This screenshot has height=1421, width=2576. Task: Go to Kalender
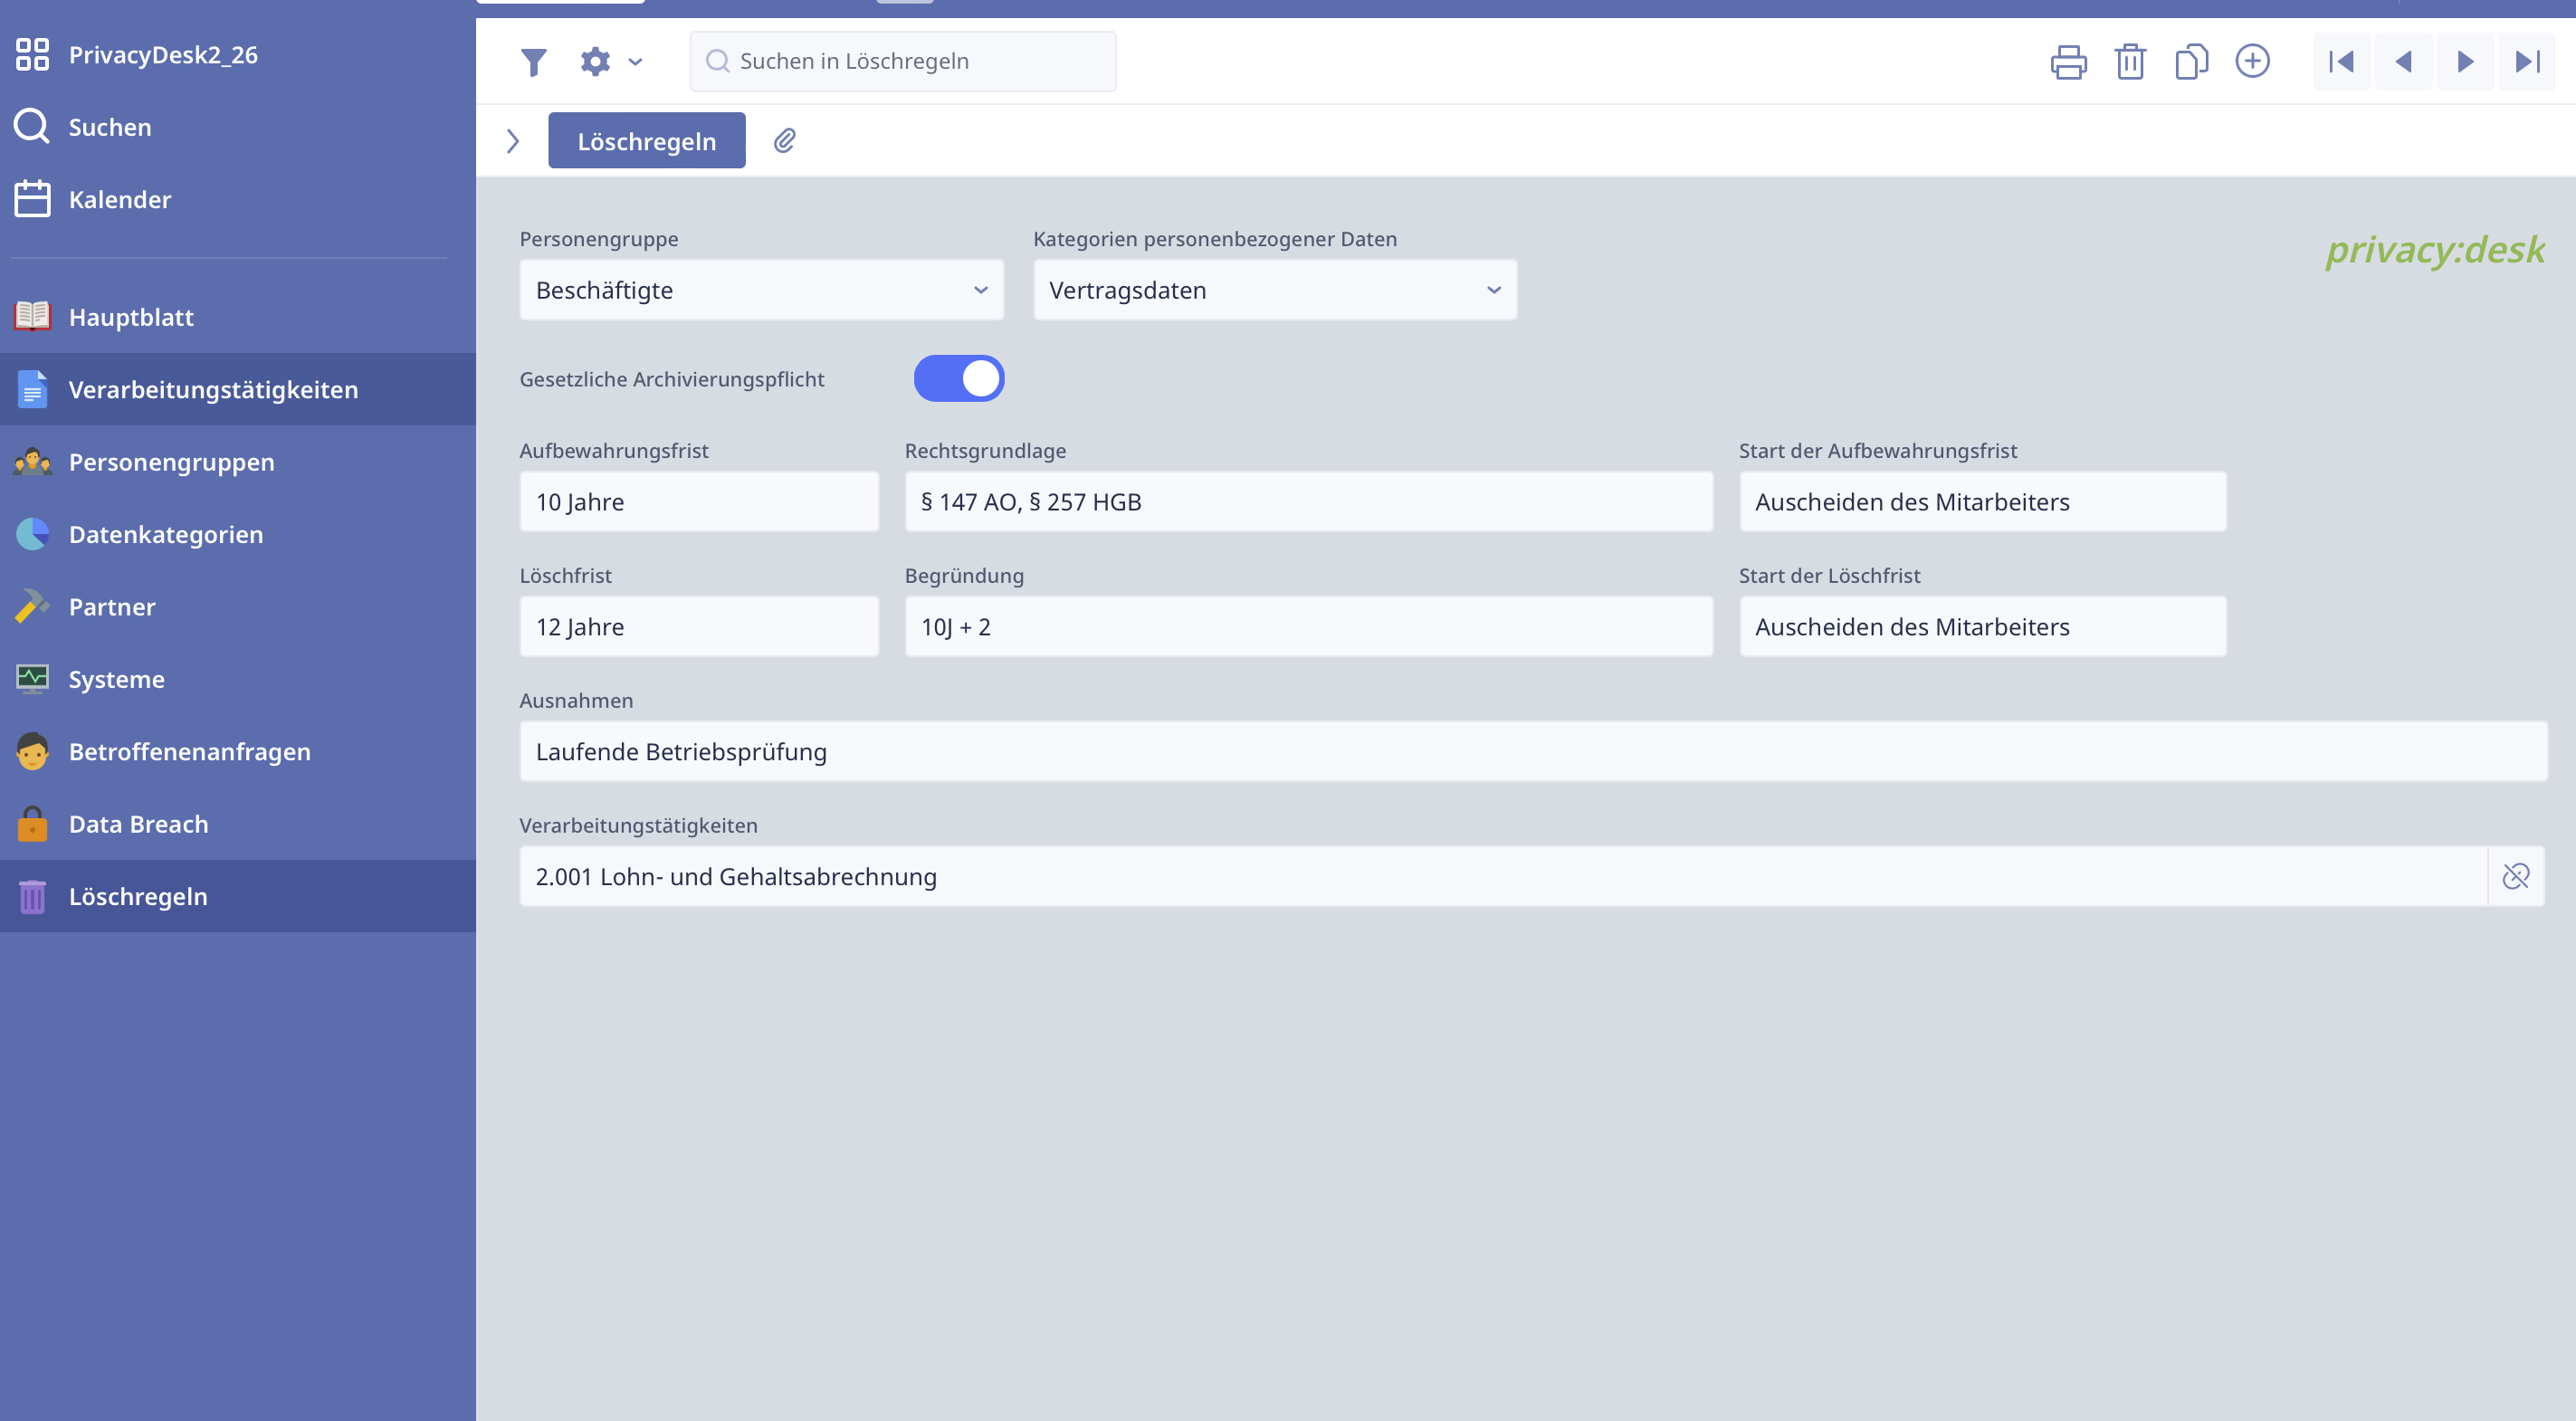pos(119,199)
